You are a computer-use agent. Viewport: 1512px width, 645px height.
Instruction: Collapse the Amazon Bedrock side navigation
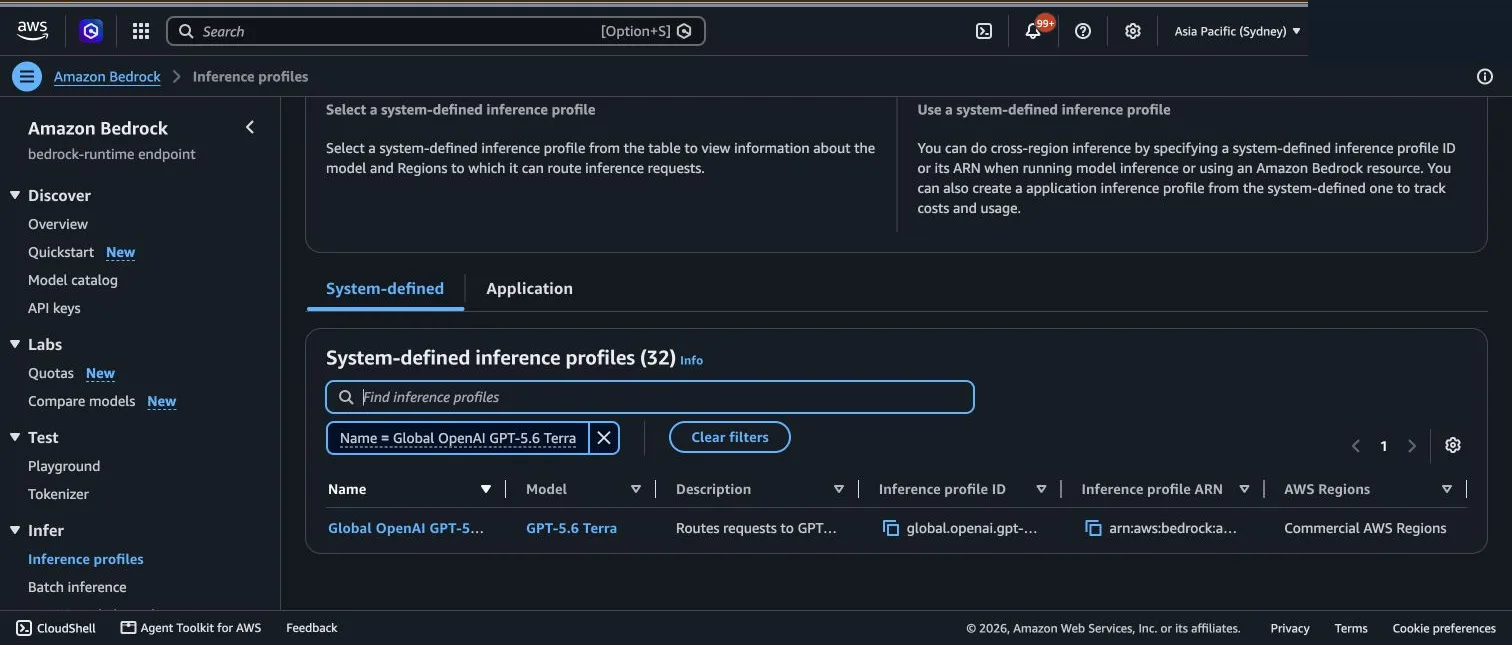click(x=250, y=127)
